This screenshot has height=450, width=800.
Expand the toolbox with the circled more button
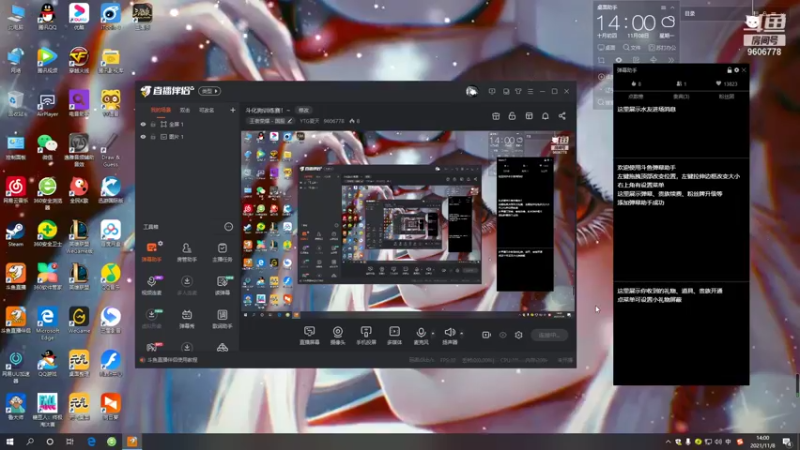229,227
